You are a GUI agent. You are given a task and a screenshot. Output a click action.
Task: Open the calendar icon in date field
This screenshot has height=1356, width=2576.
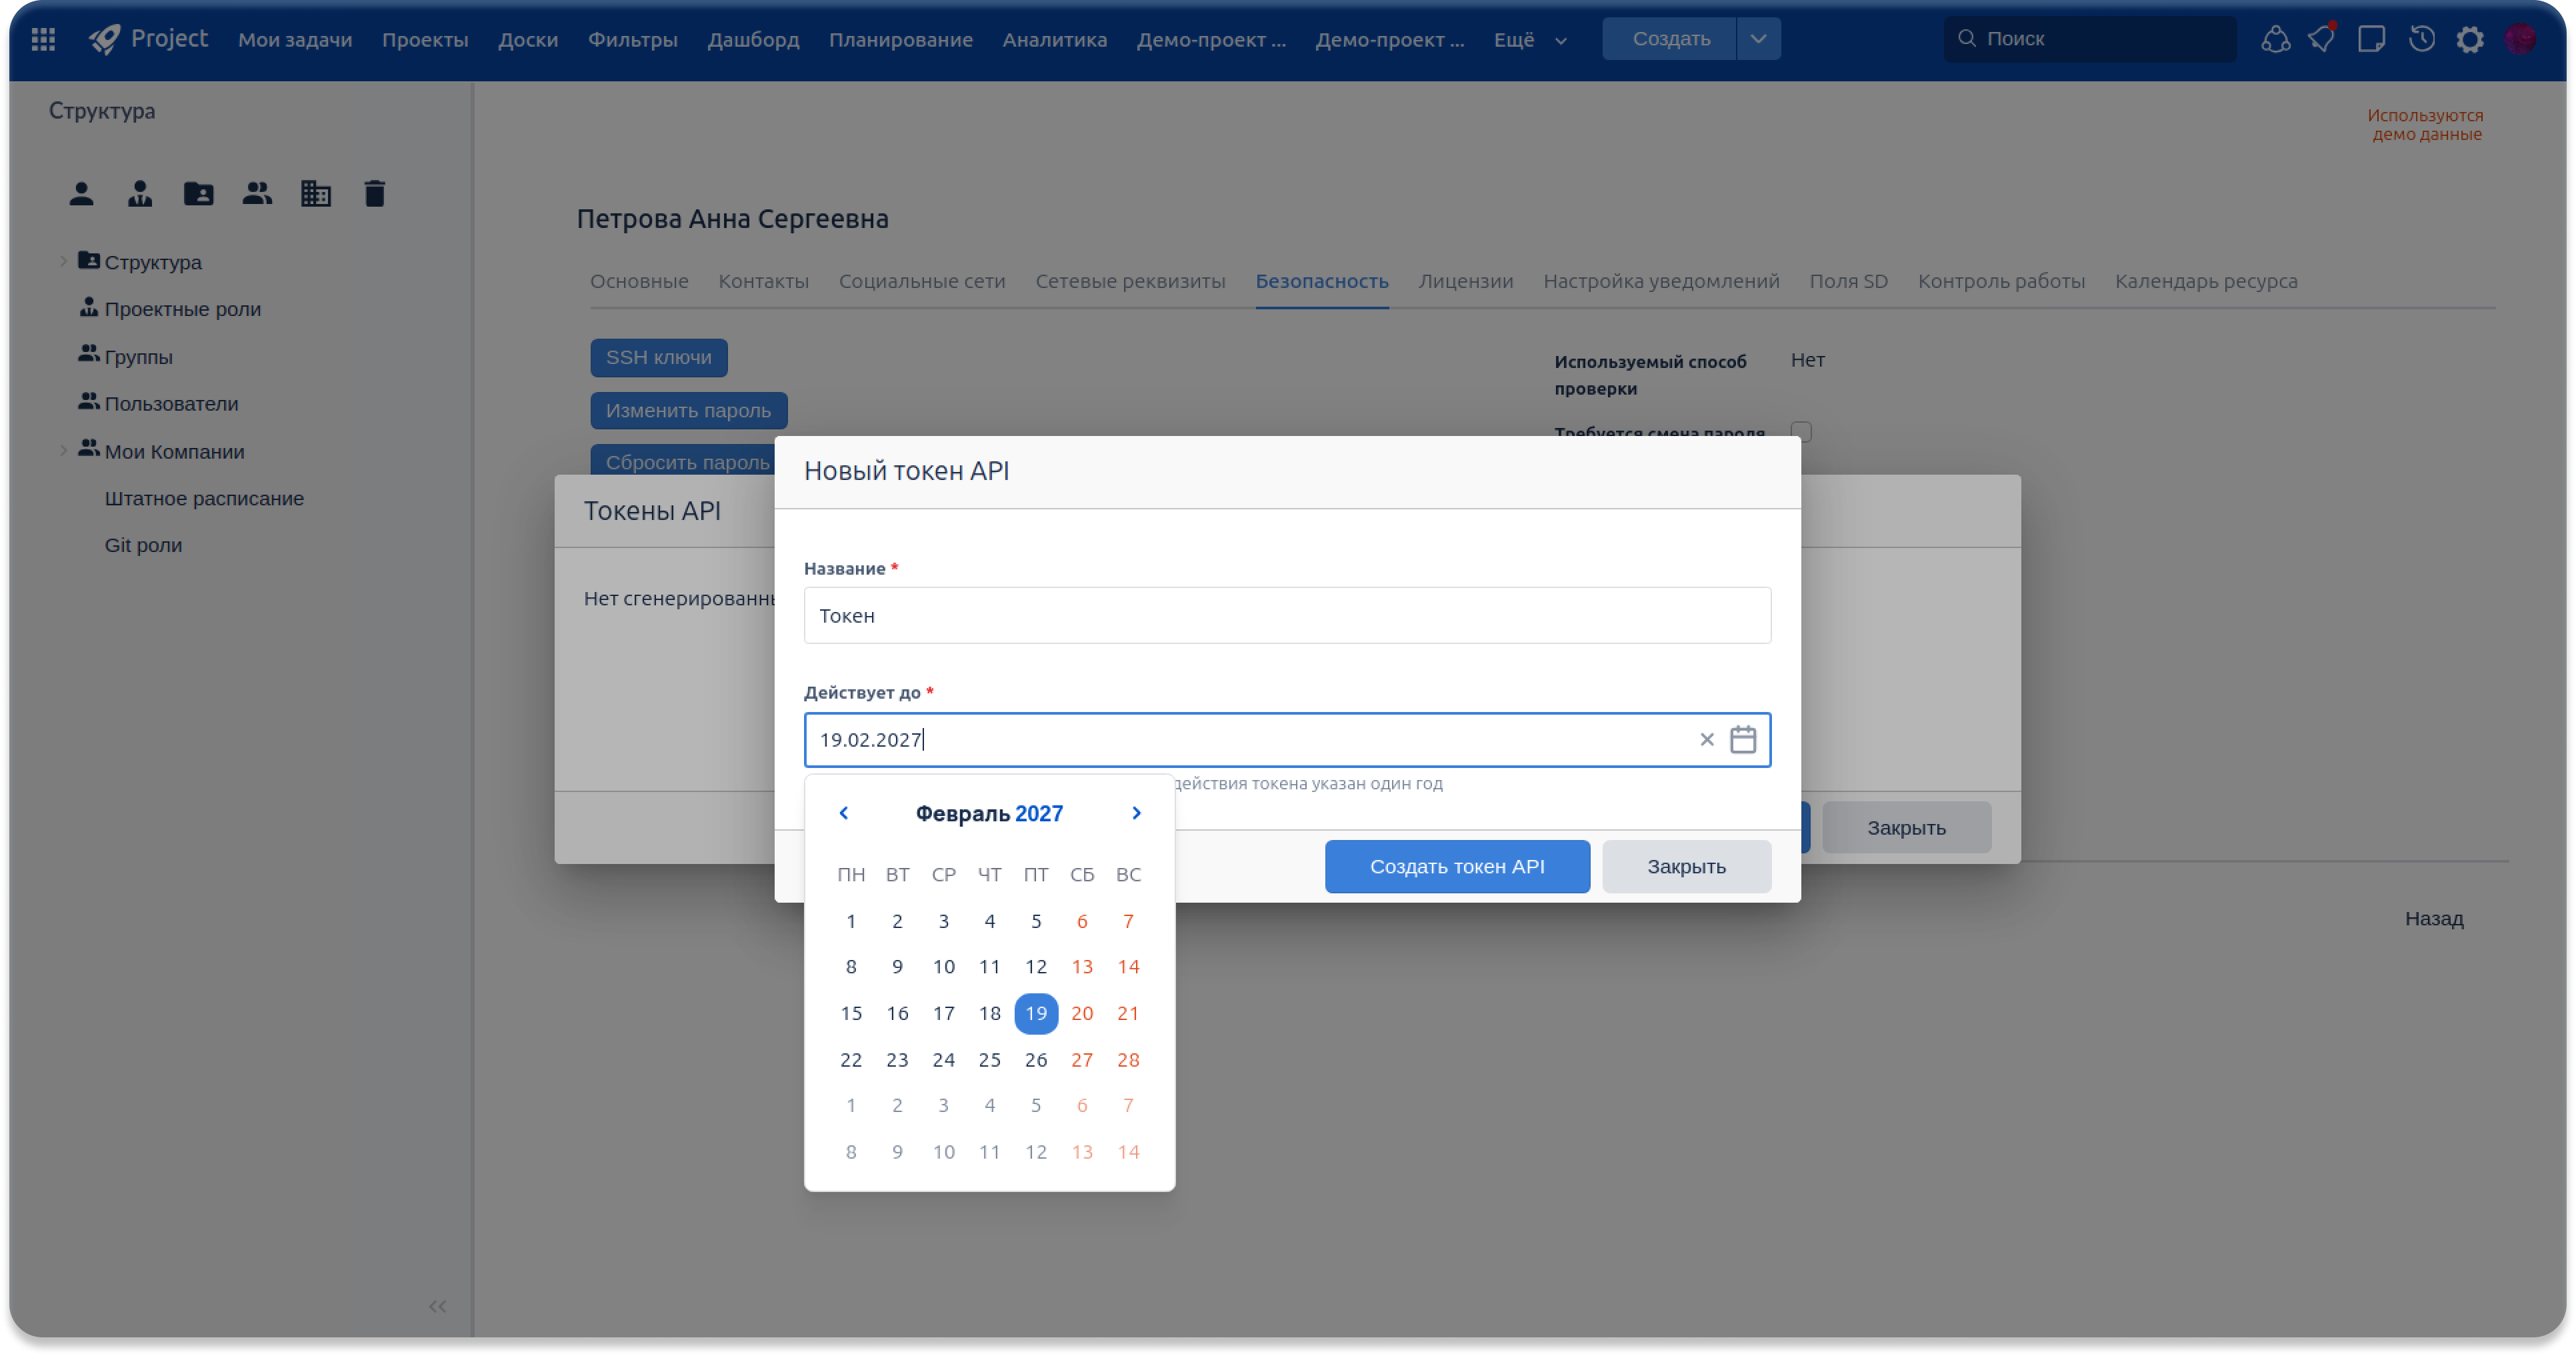tap(1742, 739)
